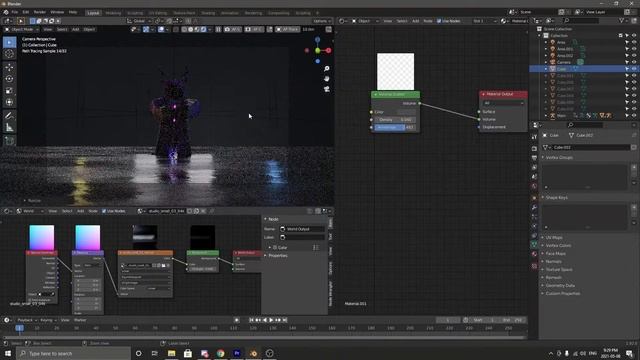Image resolution: width=640 pixels, height=360 pixels.
Task: Click the green Y axis on navigation gizmo
Action: click(x=318, y=50)
